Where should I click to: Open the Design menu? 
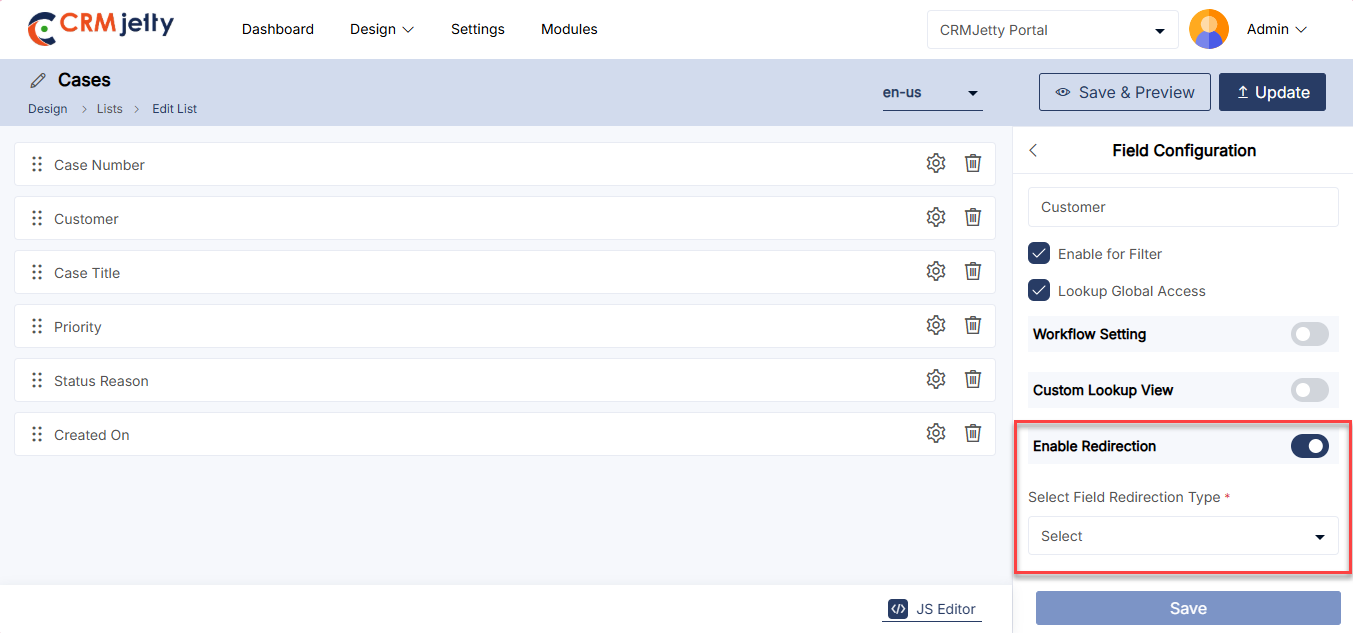coord(381,30)
